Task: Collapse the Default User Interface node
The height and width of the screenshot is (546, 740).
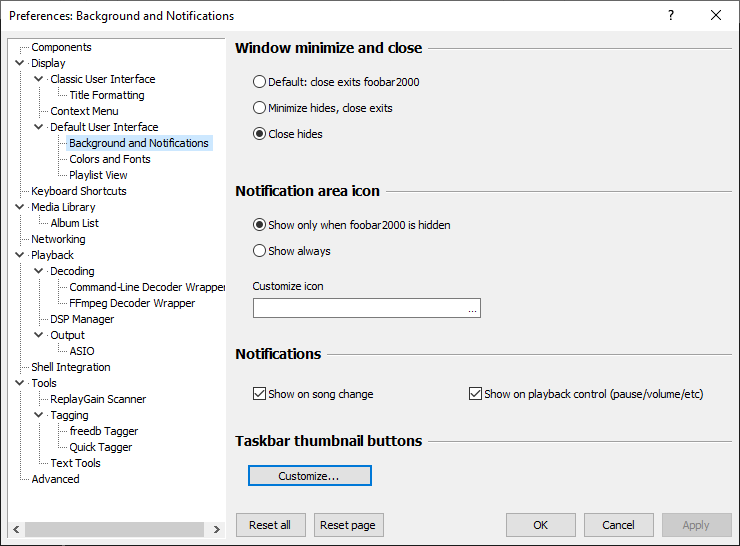Action: (x=39, y=127)
